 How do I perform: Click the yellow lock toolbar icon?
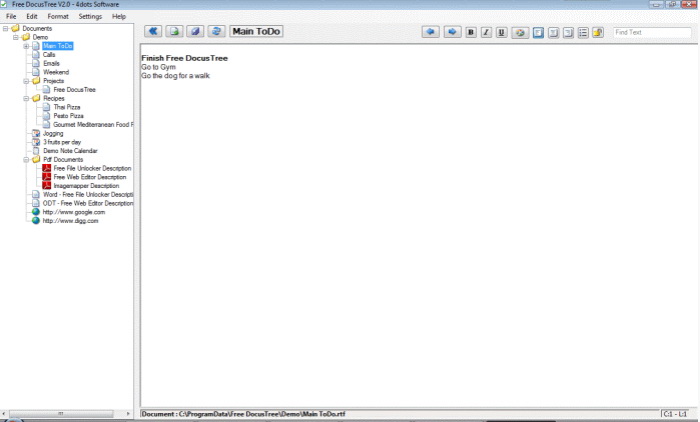(598, 33)
